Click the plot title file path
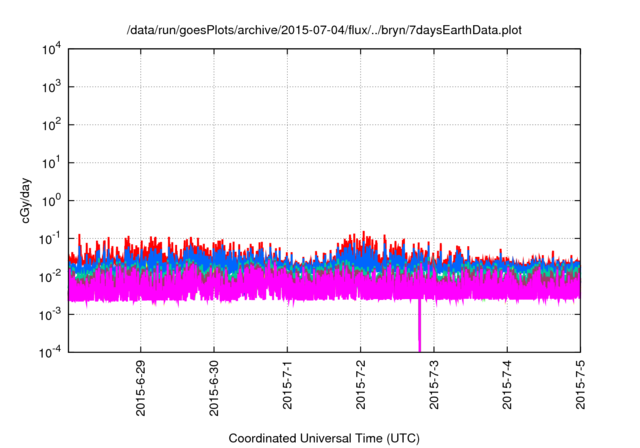This screenshot has height=448, width=640. click(x=324, y=30)
